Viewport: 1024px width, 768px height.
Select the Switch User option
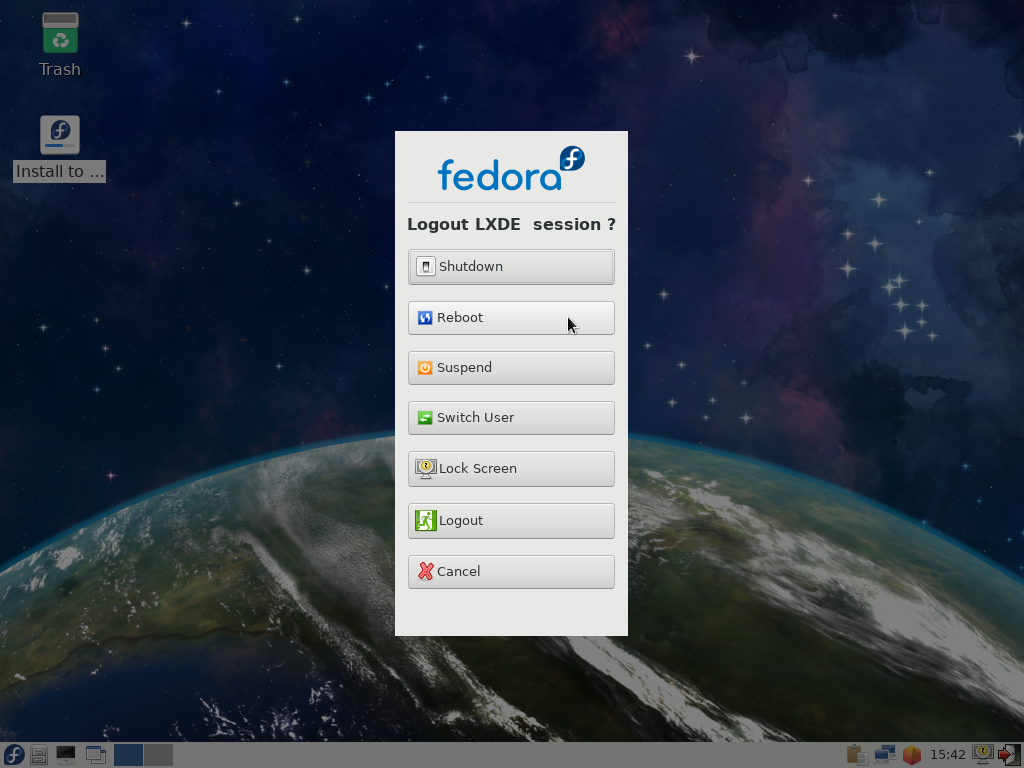pos(511,417)
